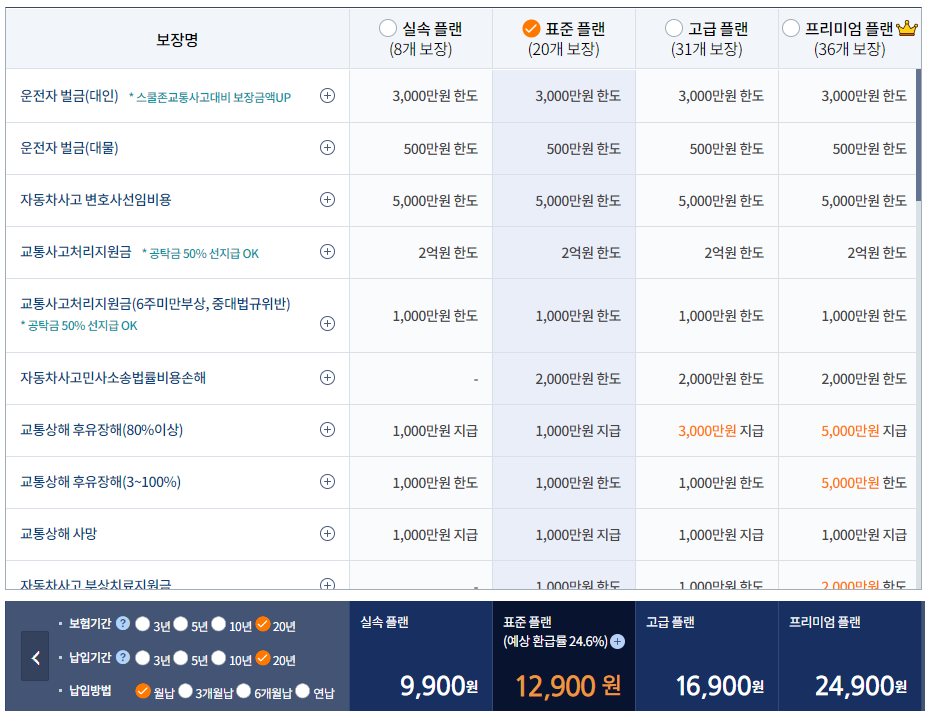Viewport: 925px width, 714px height.
Task: Set 보험기간 to 20년
Action: coord(263,624)
